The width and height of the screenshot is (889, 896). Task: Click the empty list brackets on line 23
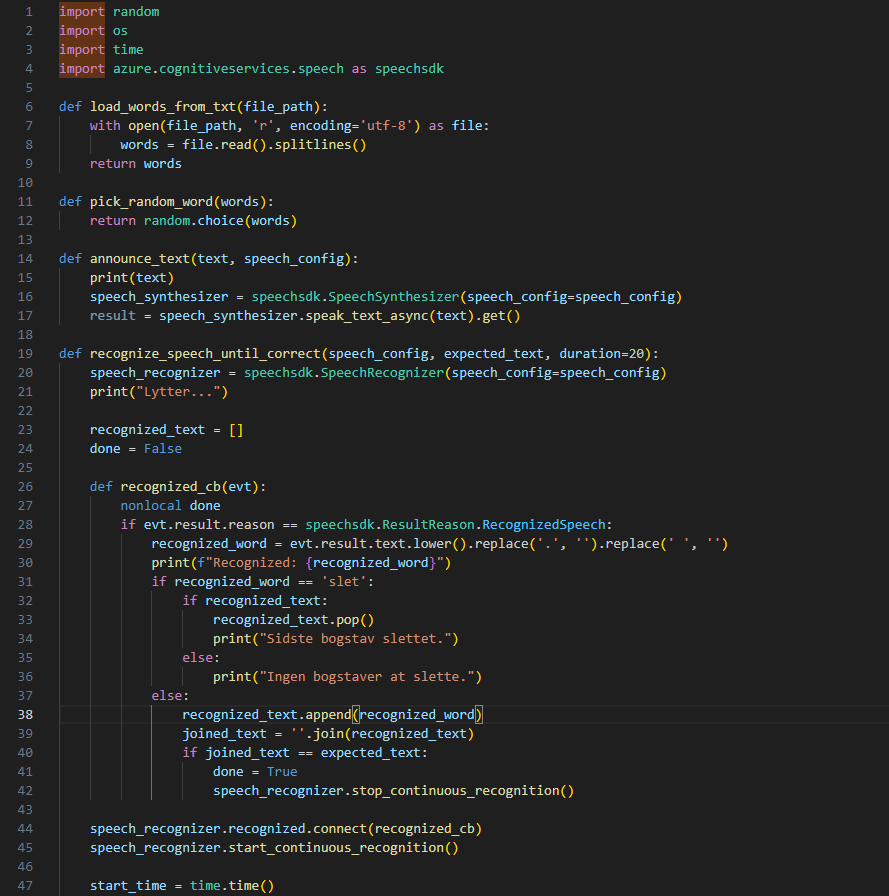pyautogui.click(x=236, y=430)
